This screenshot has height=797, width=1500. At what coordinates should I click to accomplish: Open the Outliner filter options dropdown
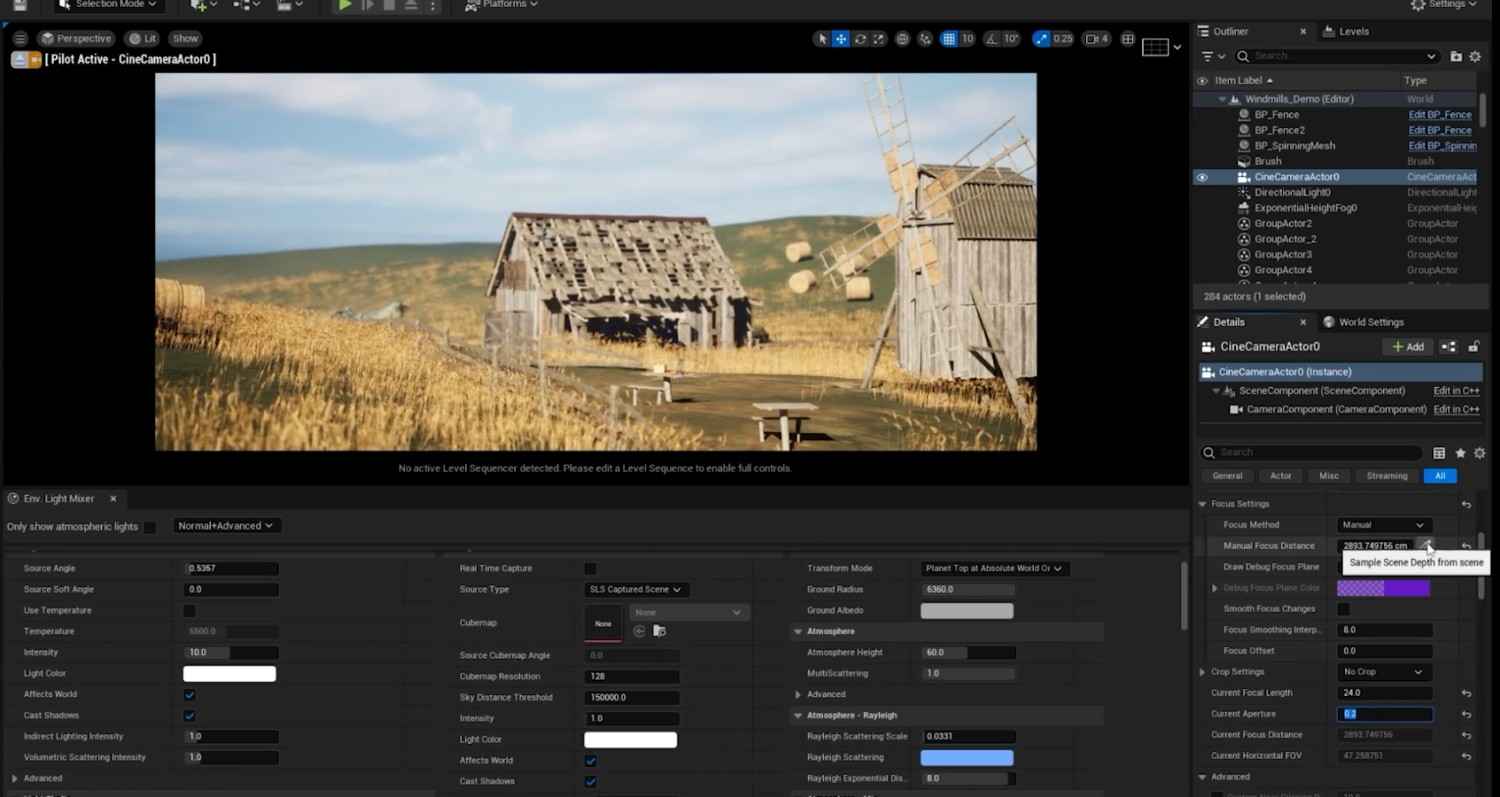pyautogui.click(x=1213, y=56)
